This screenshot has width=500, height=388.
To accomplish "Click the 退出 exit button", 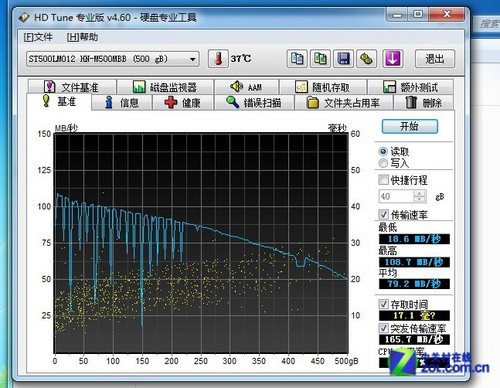I will (x=435, y=59).
